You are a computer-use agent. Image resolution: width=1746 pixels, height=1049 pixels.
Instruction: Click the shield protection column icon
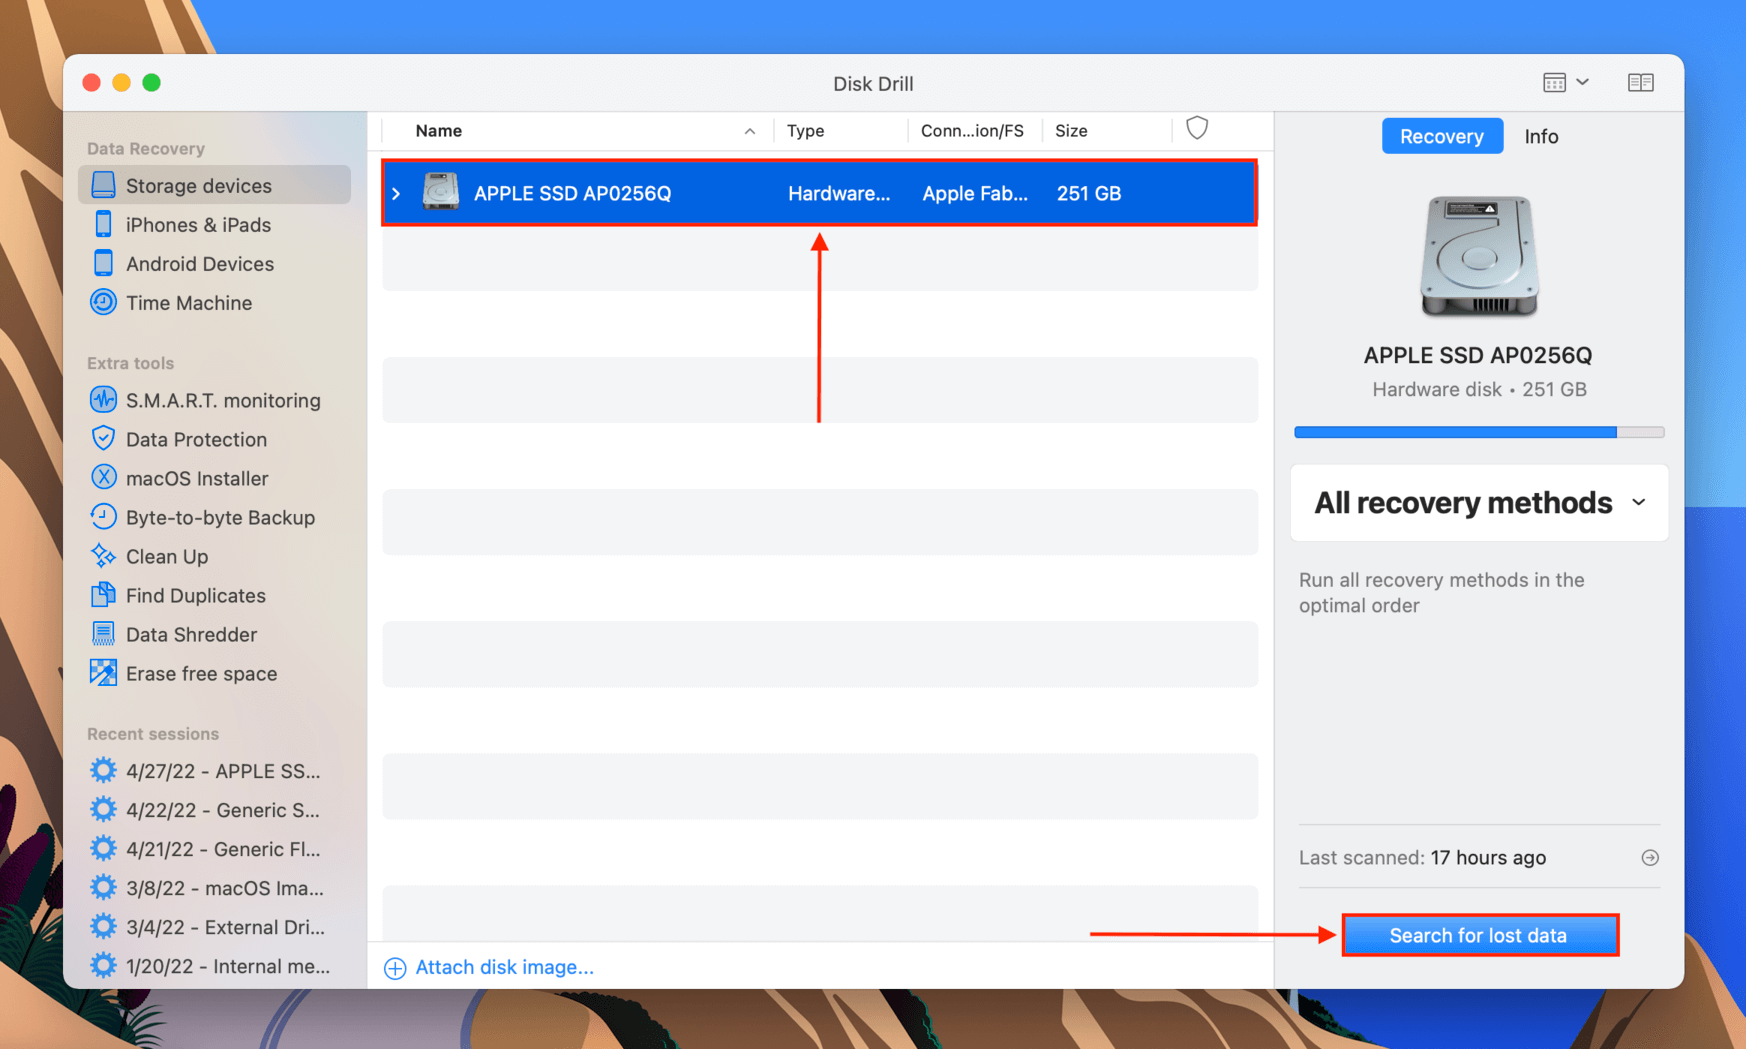(x=1197, y=128)
